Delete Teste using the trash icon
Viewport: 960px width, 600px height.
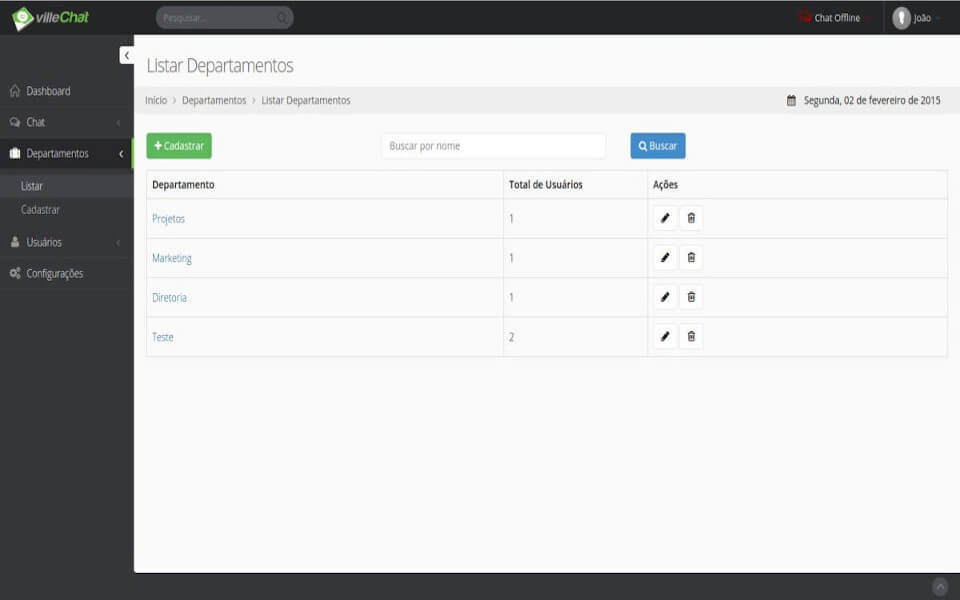click(x=691, y=336)
